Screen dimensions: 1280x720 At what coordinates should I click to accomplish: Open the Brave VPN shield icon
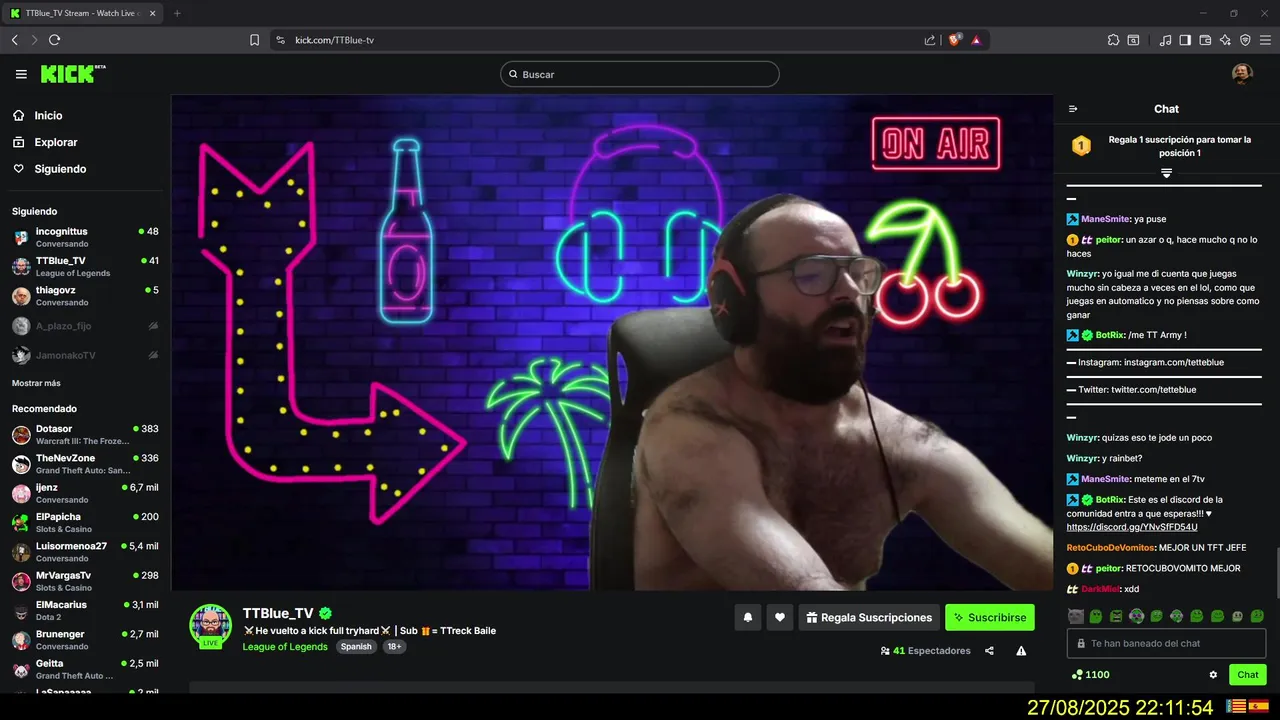[1245, 40]
